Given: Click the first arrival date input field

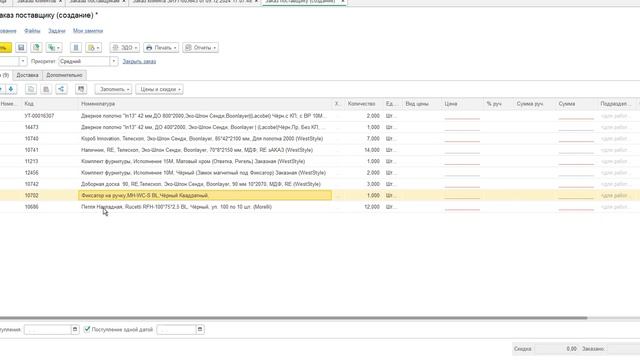Looking at the screenshot, I should [x=48, y=329].
